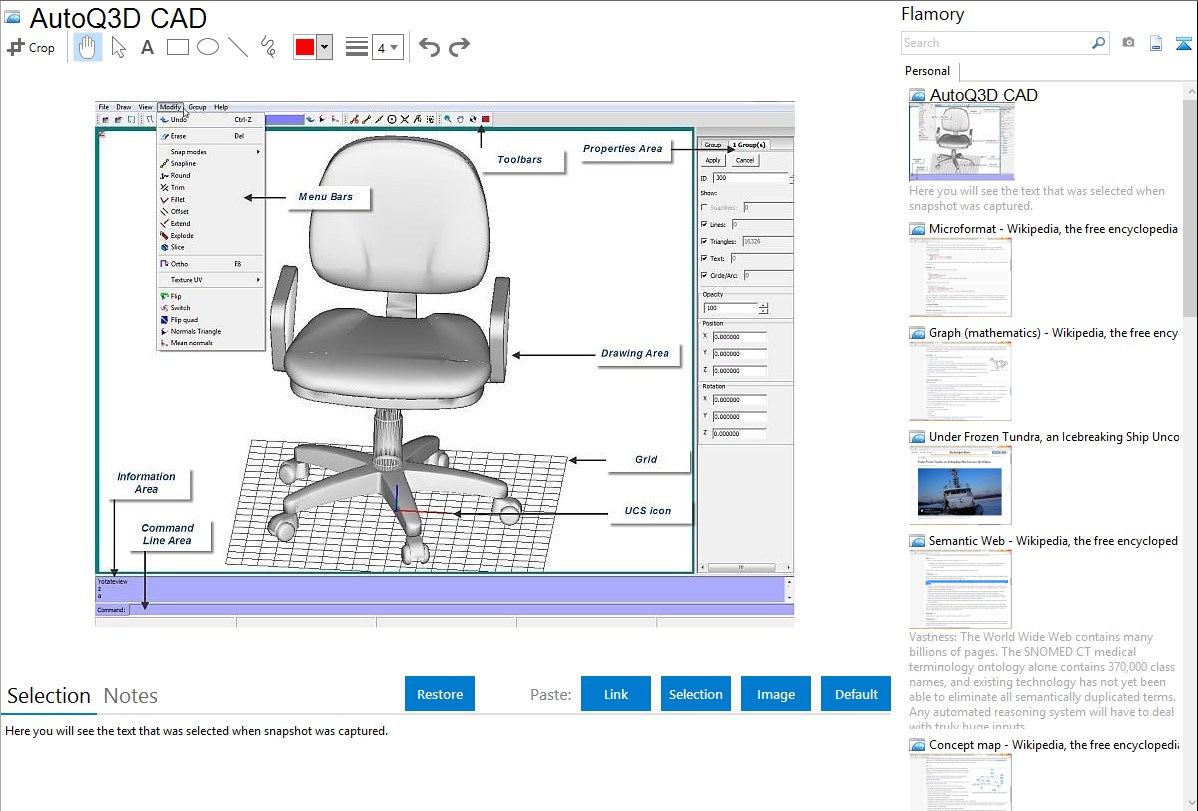The width and height of the screenshot is (1198, 811).
Task: Open the Semantic Web snapshot thumbnail
Action: click(x=960, y=589)
